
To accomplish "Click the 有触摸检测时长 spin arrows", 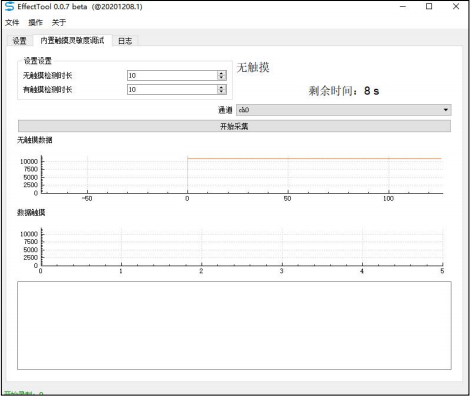I will point(222,89).
